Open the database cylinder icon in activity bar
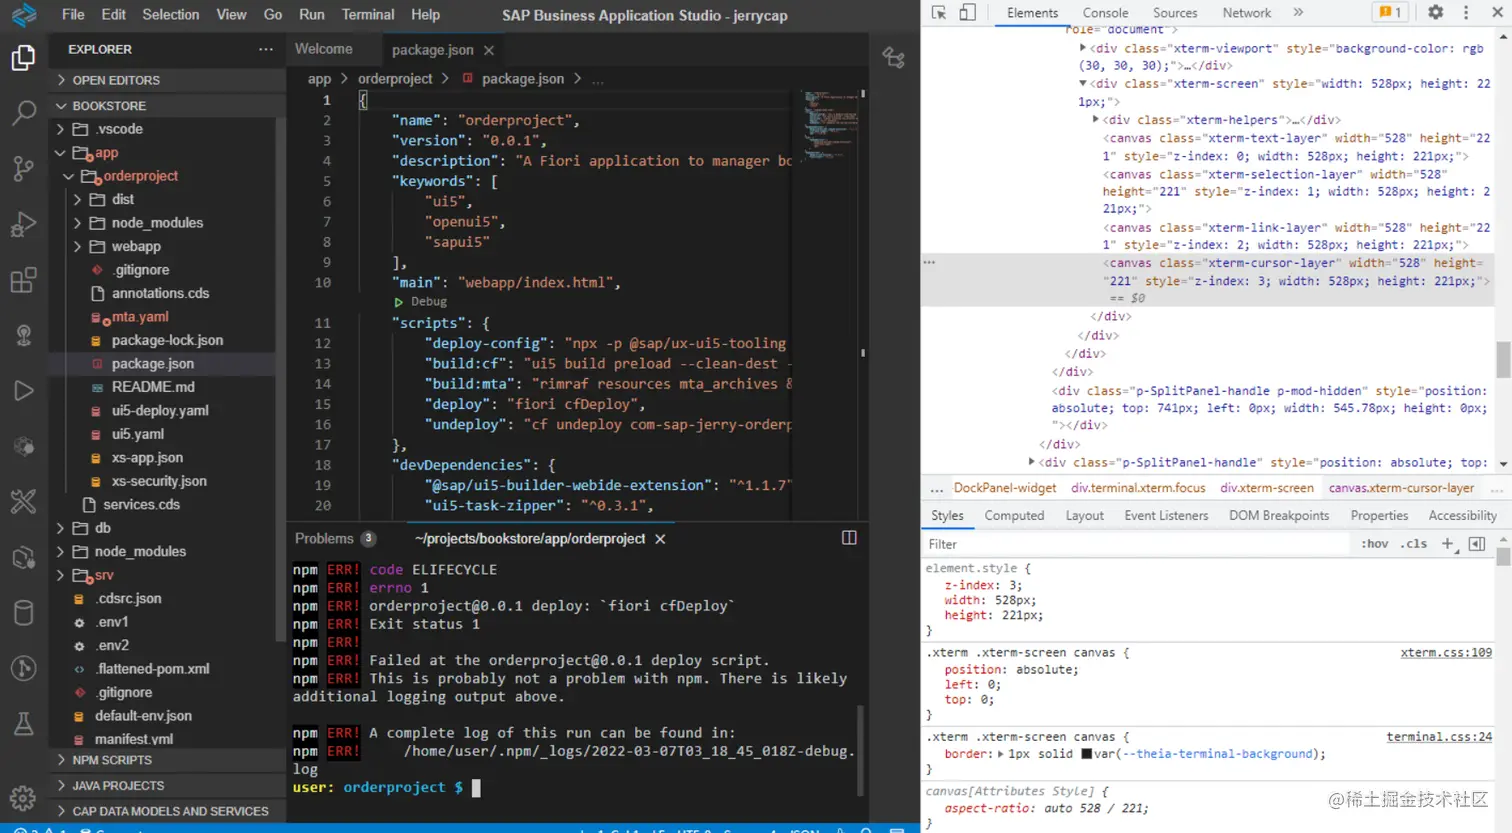 click(23, 612)
